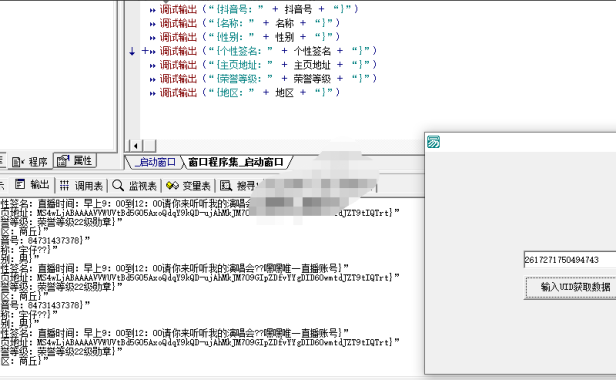Viewport: 616px width, 380px height.
Task: Select the code line outputting 地区
Action: pos(245,92)
